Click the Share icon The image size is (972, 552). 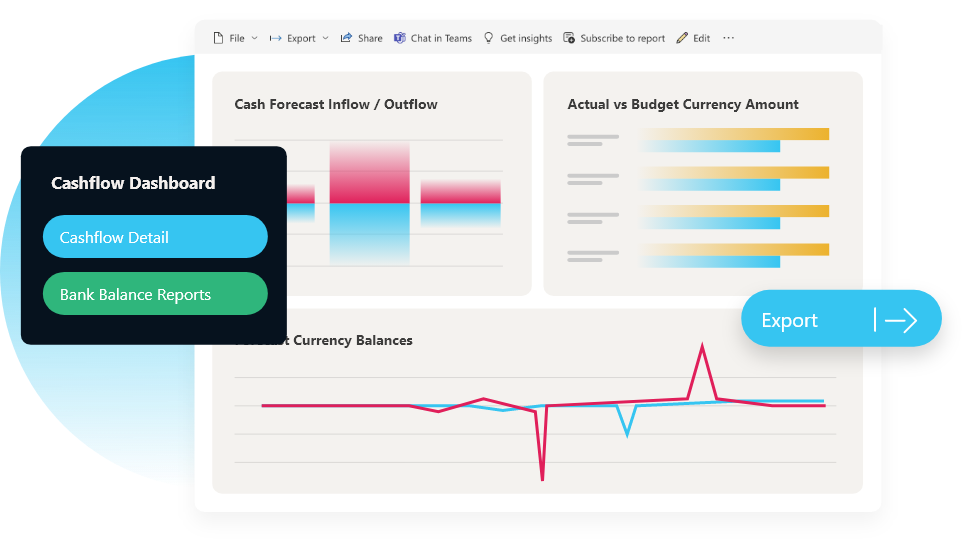[346, 38]
